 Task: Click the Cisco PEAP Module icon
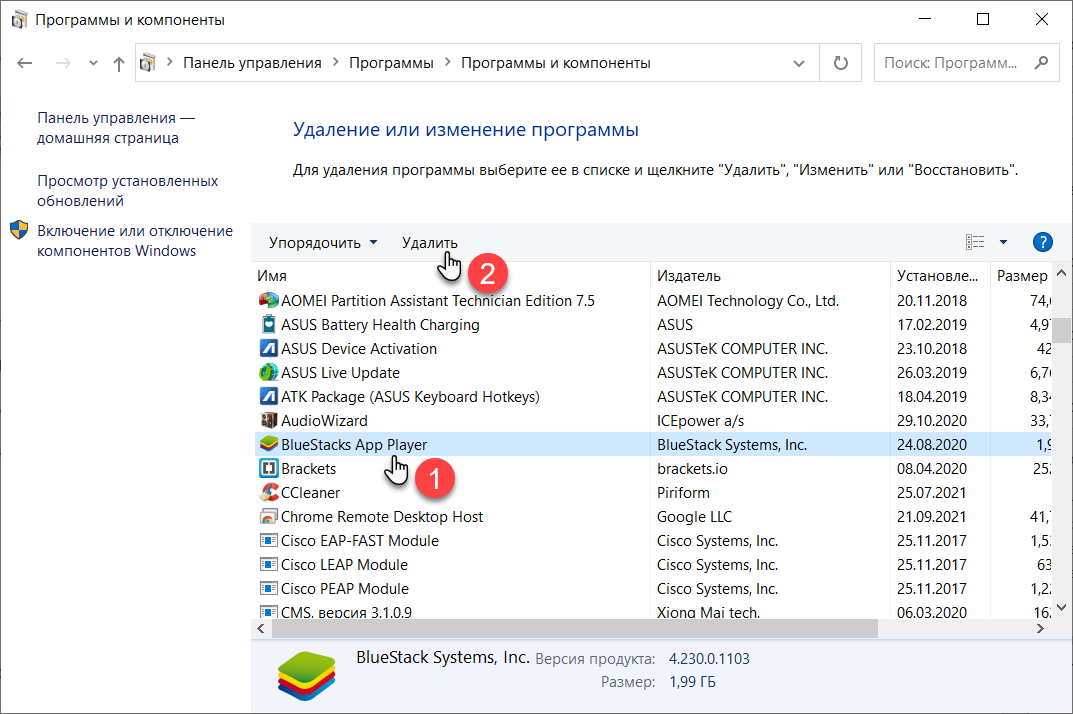coord(268,588)
